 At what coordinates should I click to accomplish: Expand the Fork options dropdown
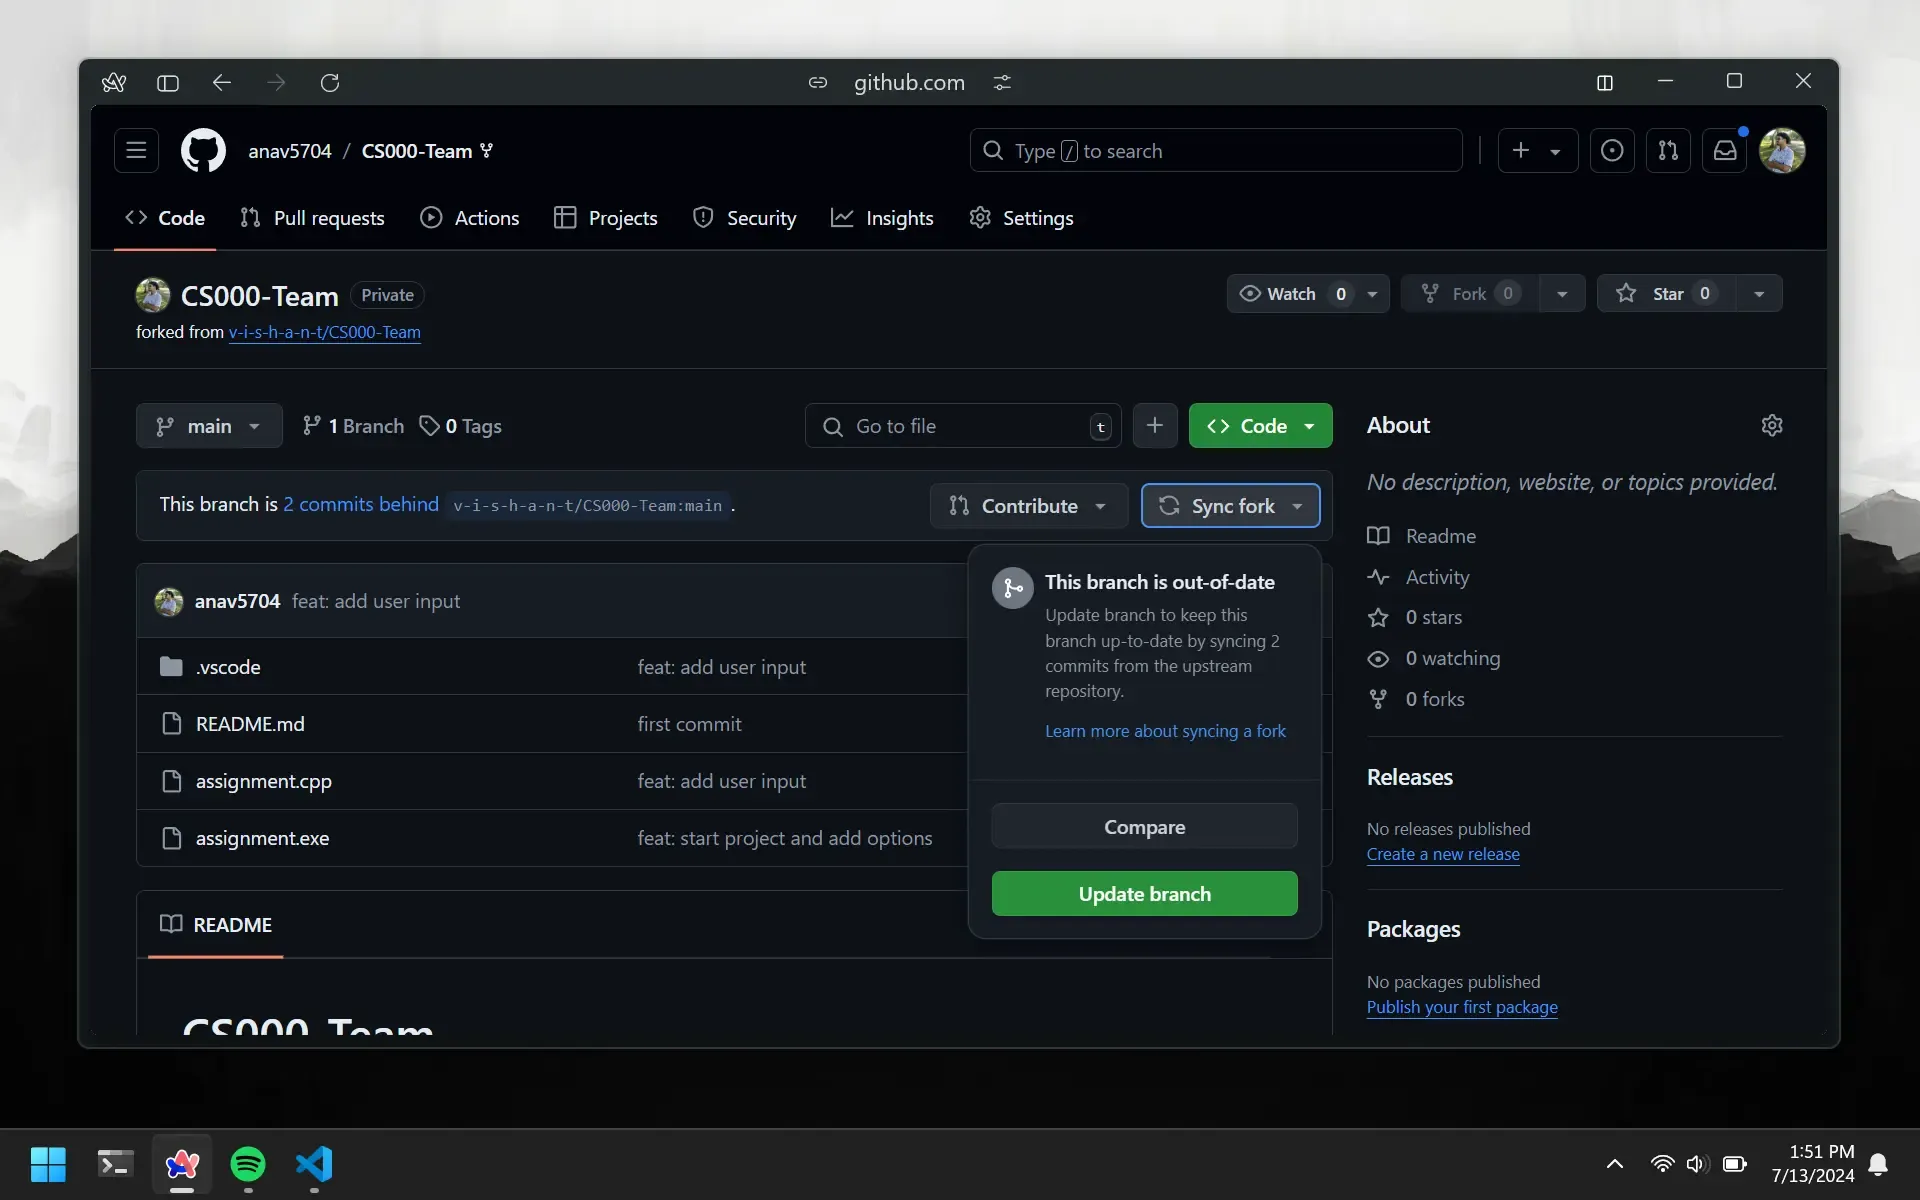pyautogui.click(x=1562, y=293)
